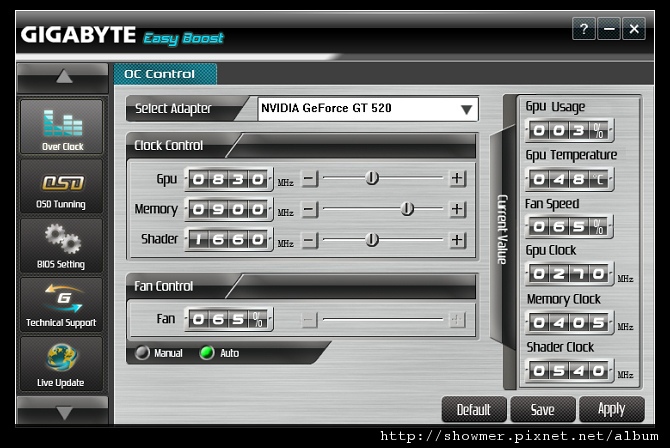The height and width of the screenshot is (448, 670).
Task: Switch to the OC Control tab
Action: pyautogui.click(x=165, y=74)
